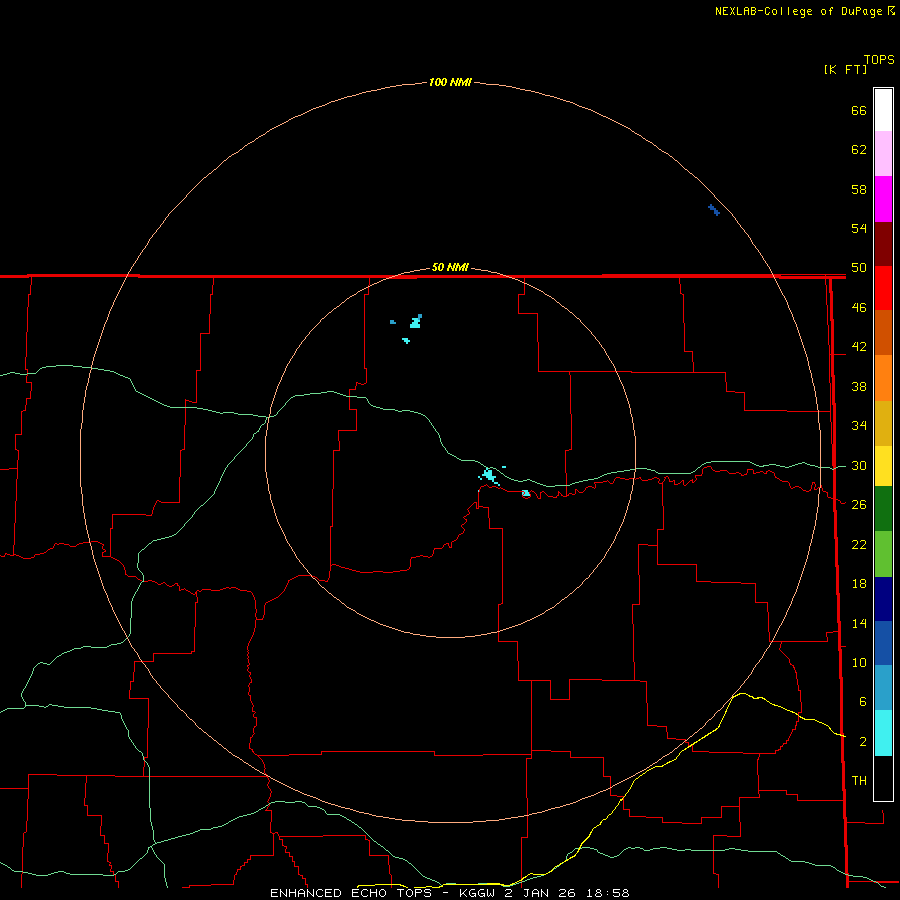Click the cyan band near 2
The image size is (900, 900).
pos(883,733)
